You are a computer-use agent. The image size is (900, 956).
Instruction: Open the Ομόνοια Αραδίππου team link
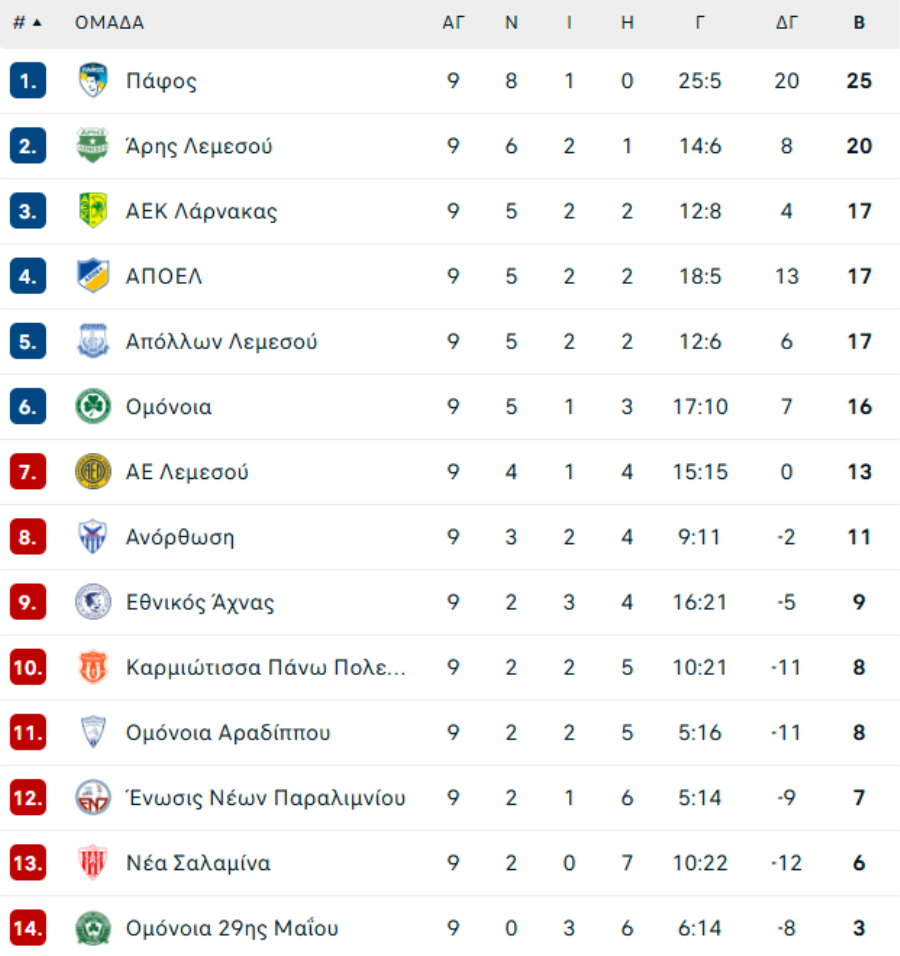pos(228,732)
